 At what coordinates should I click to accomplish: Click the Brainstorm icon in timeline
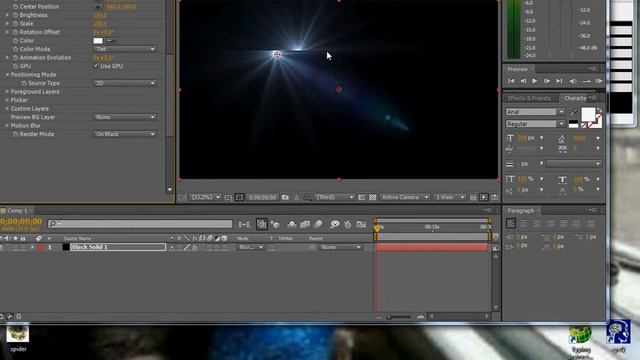click(x=335, y=224)
